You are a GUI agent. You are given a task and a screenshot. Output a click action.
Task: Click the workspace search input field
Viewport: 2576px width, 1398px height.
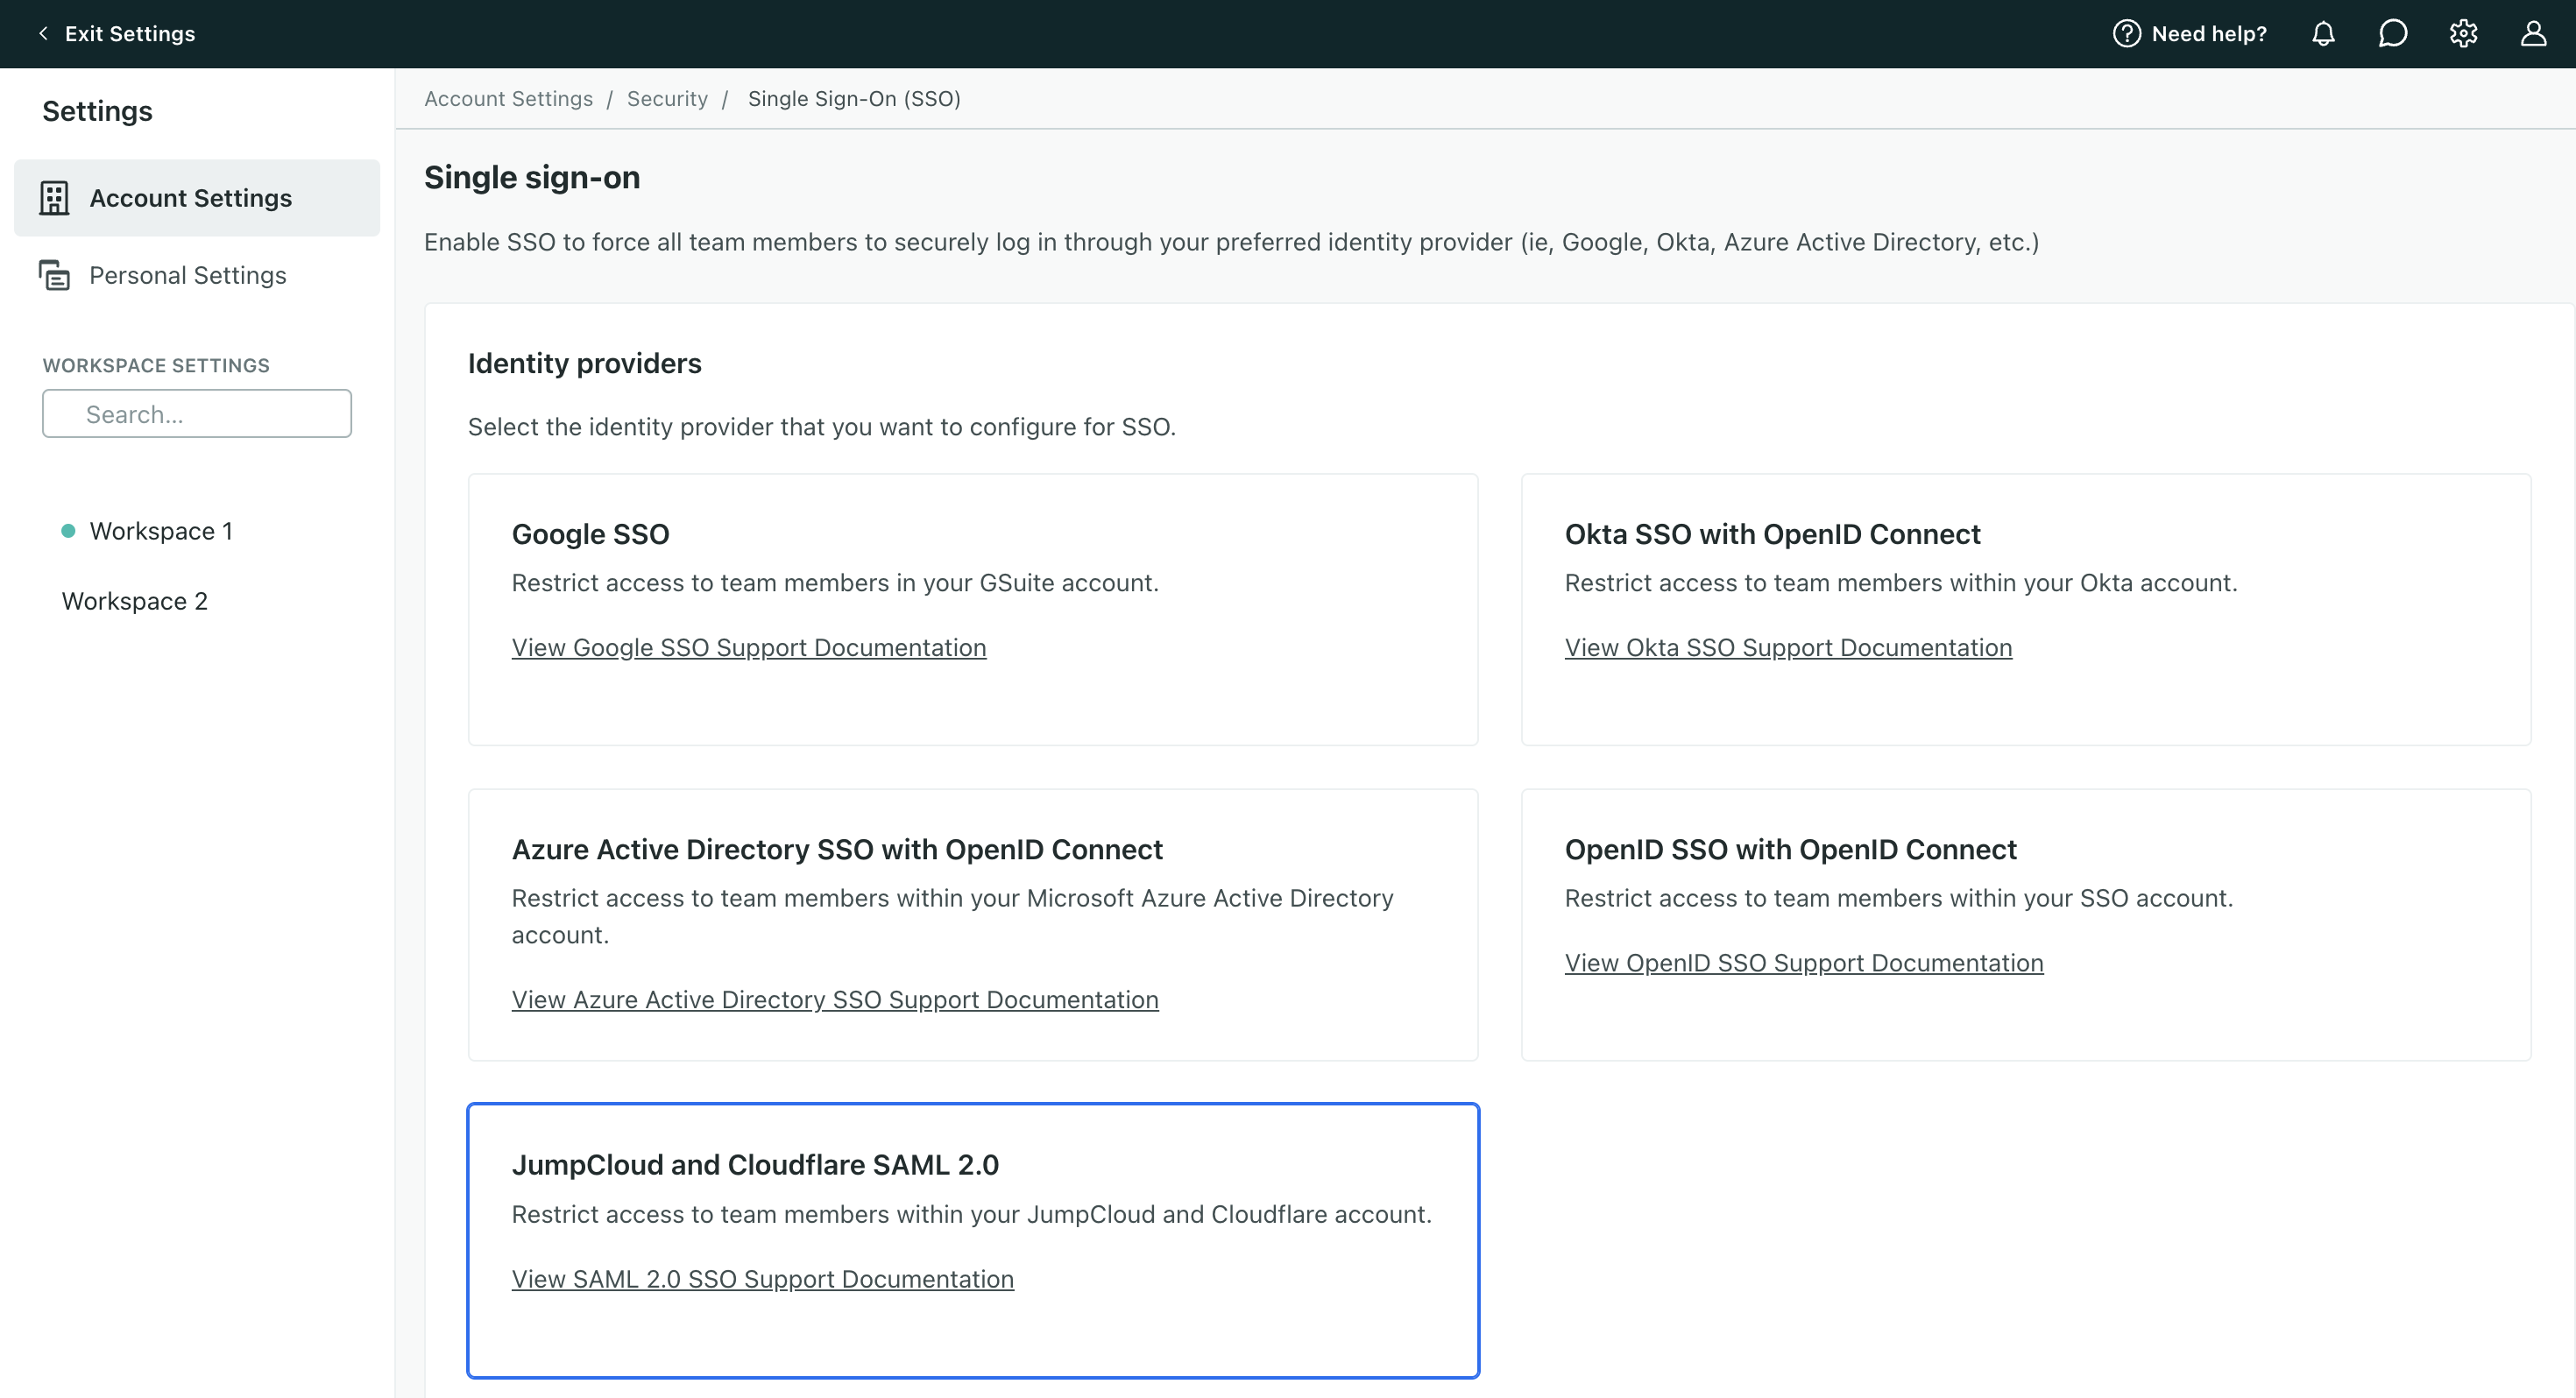(195, 413)
